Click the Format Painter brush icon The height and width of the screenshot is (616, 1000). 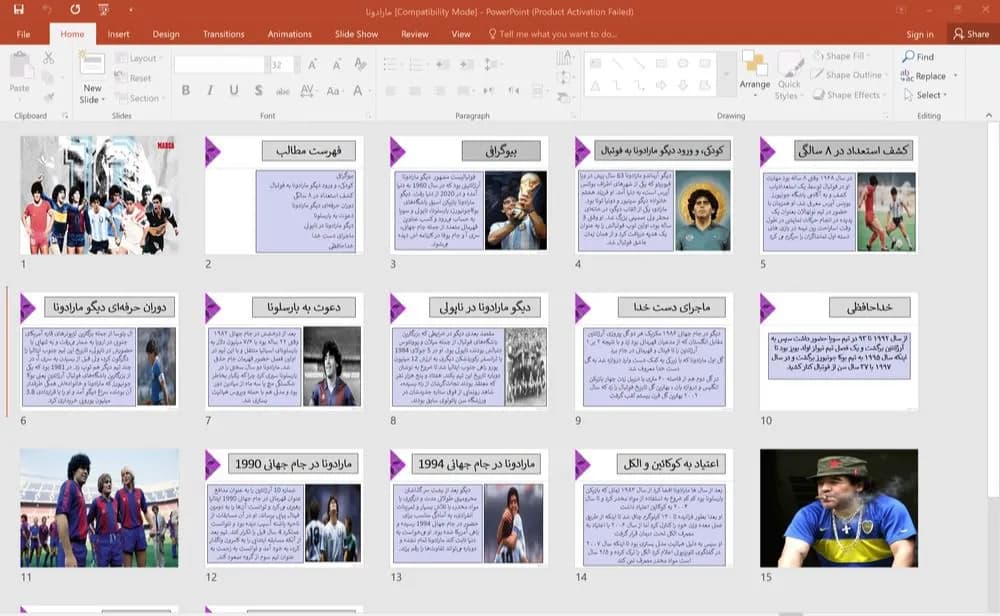pyautogui.click(x=48, y=97)
